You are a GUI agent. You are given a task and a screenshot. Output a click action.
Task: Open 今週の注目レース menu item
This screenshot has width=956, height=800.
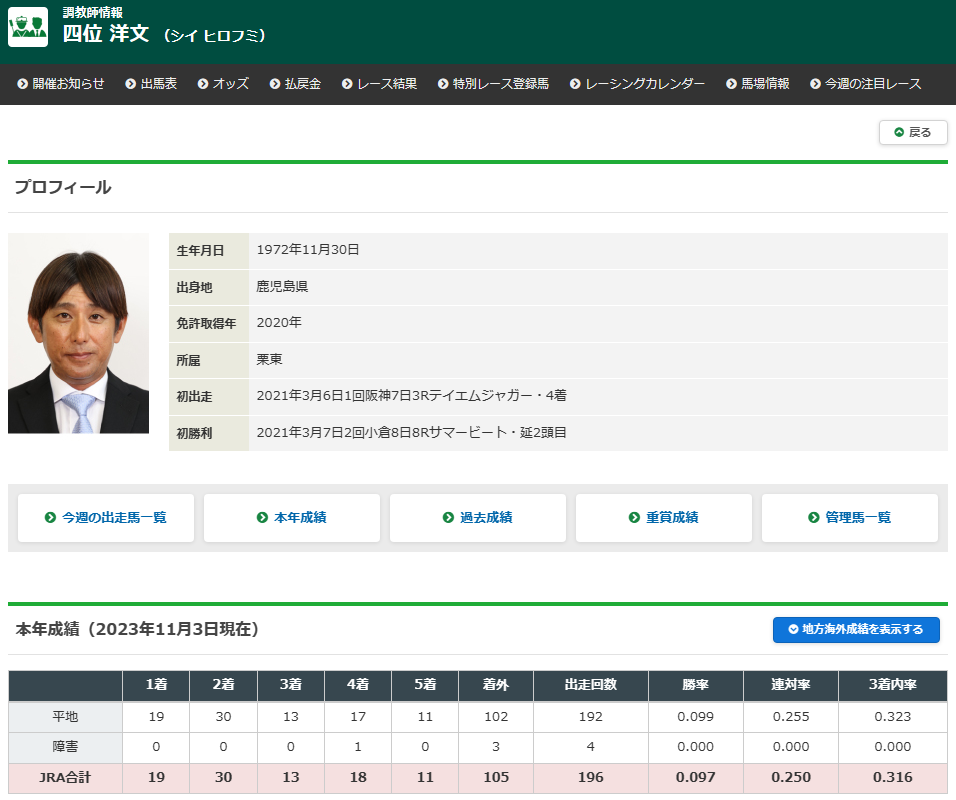(865, 84)
